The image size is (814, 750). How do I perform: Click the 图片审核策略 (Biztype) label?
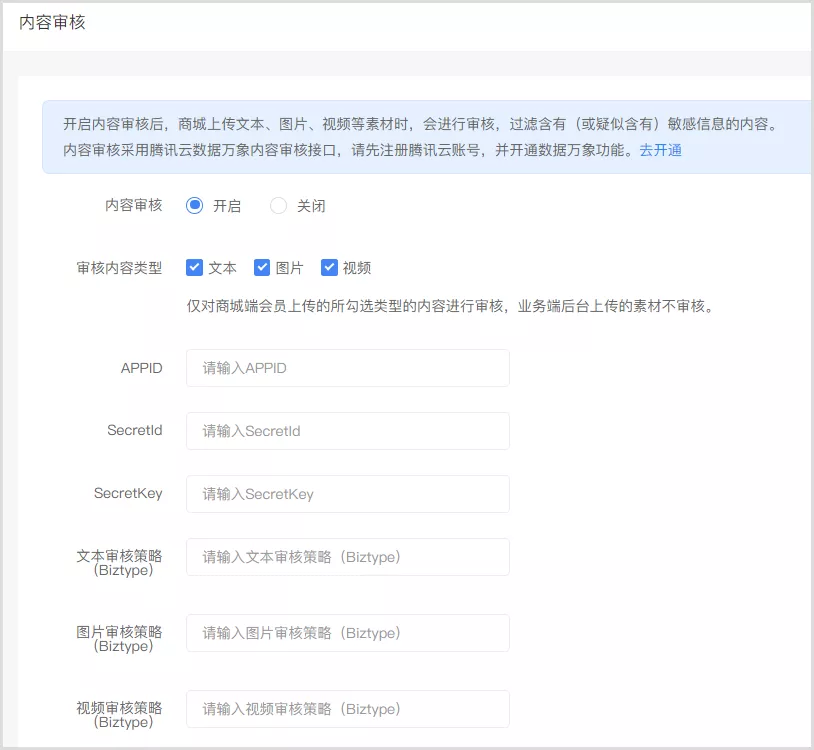point(119,638)
